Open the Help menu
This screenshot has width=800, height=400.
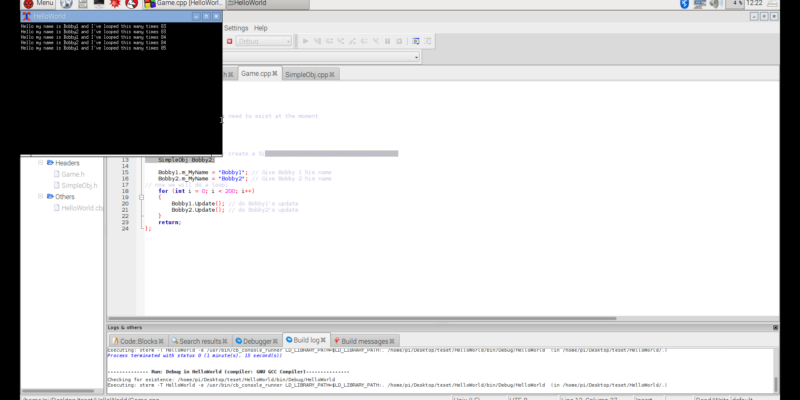(261, 28)
